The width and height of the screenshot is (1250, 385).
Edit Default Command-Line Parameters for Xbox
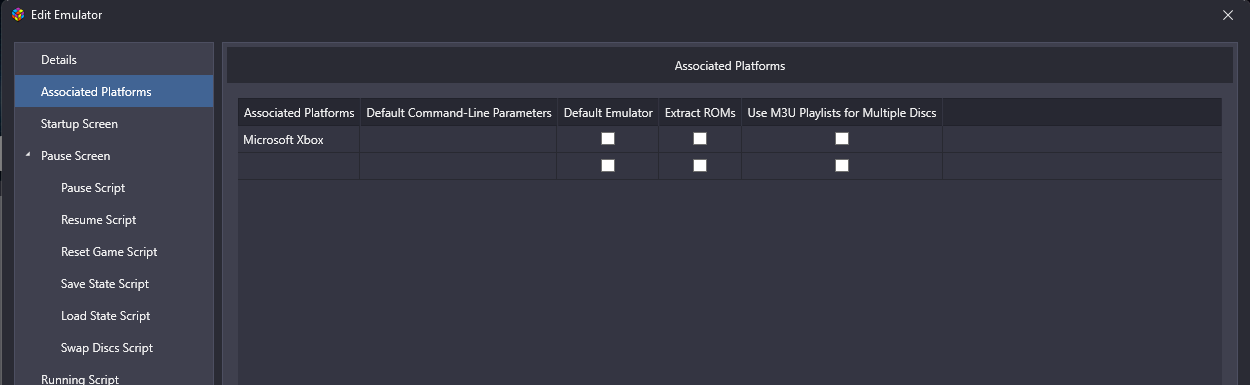point(458,140)
